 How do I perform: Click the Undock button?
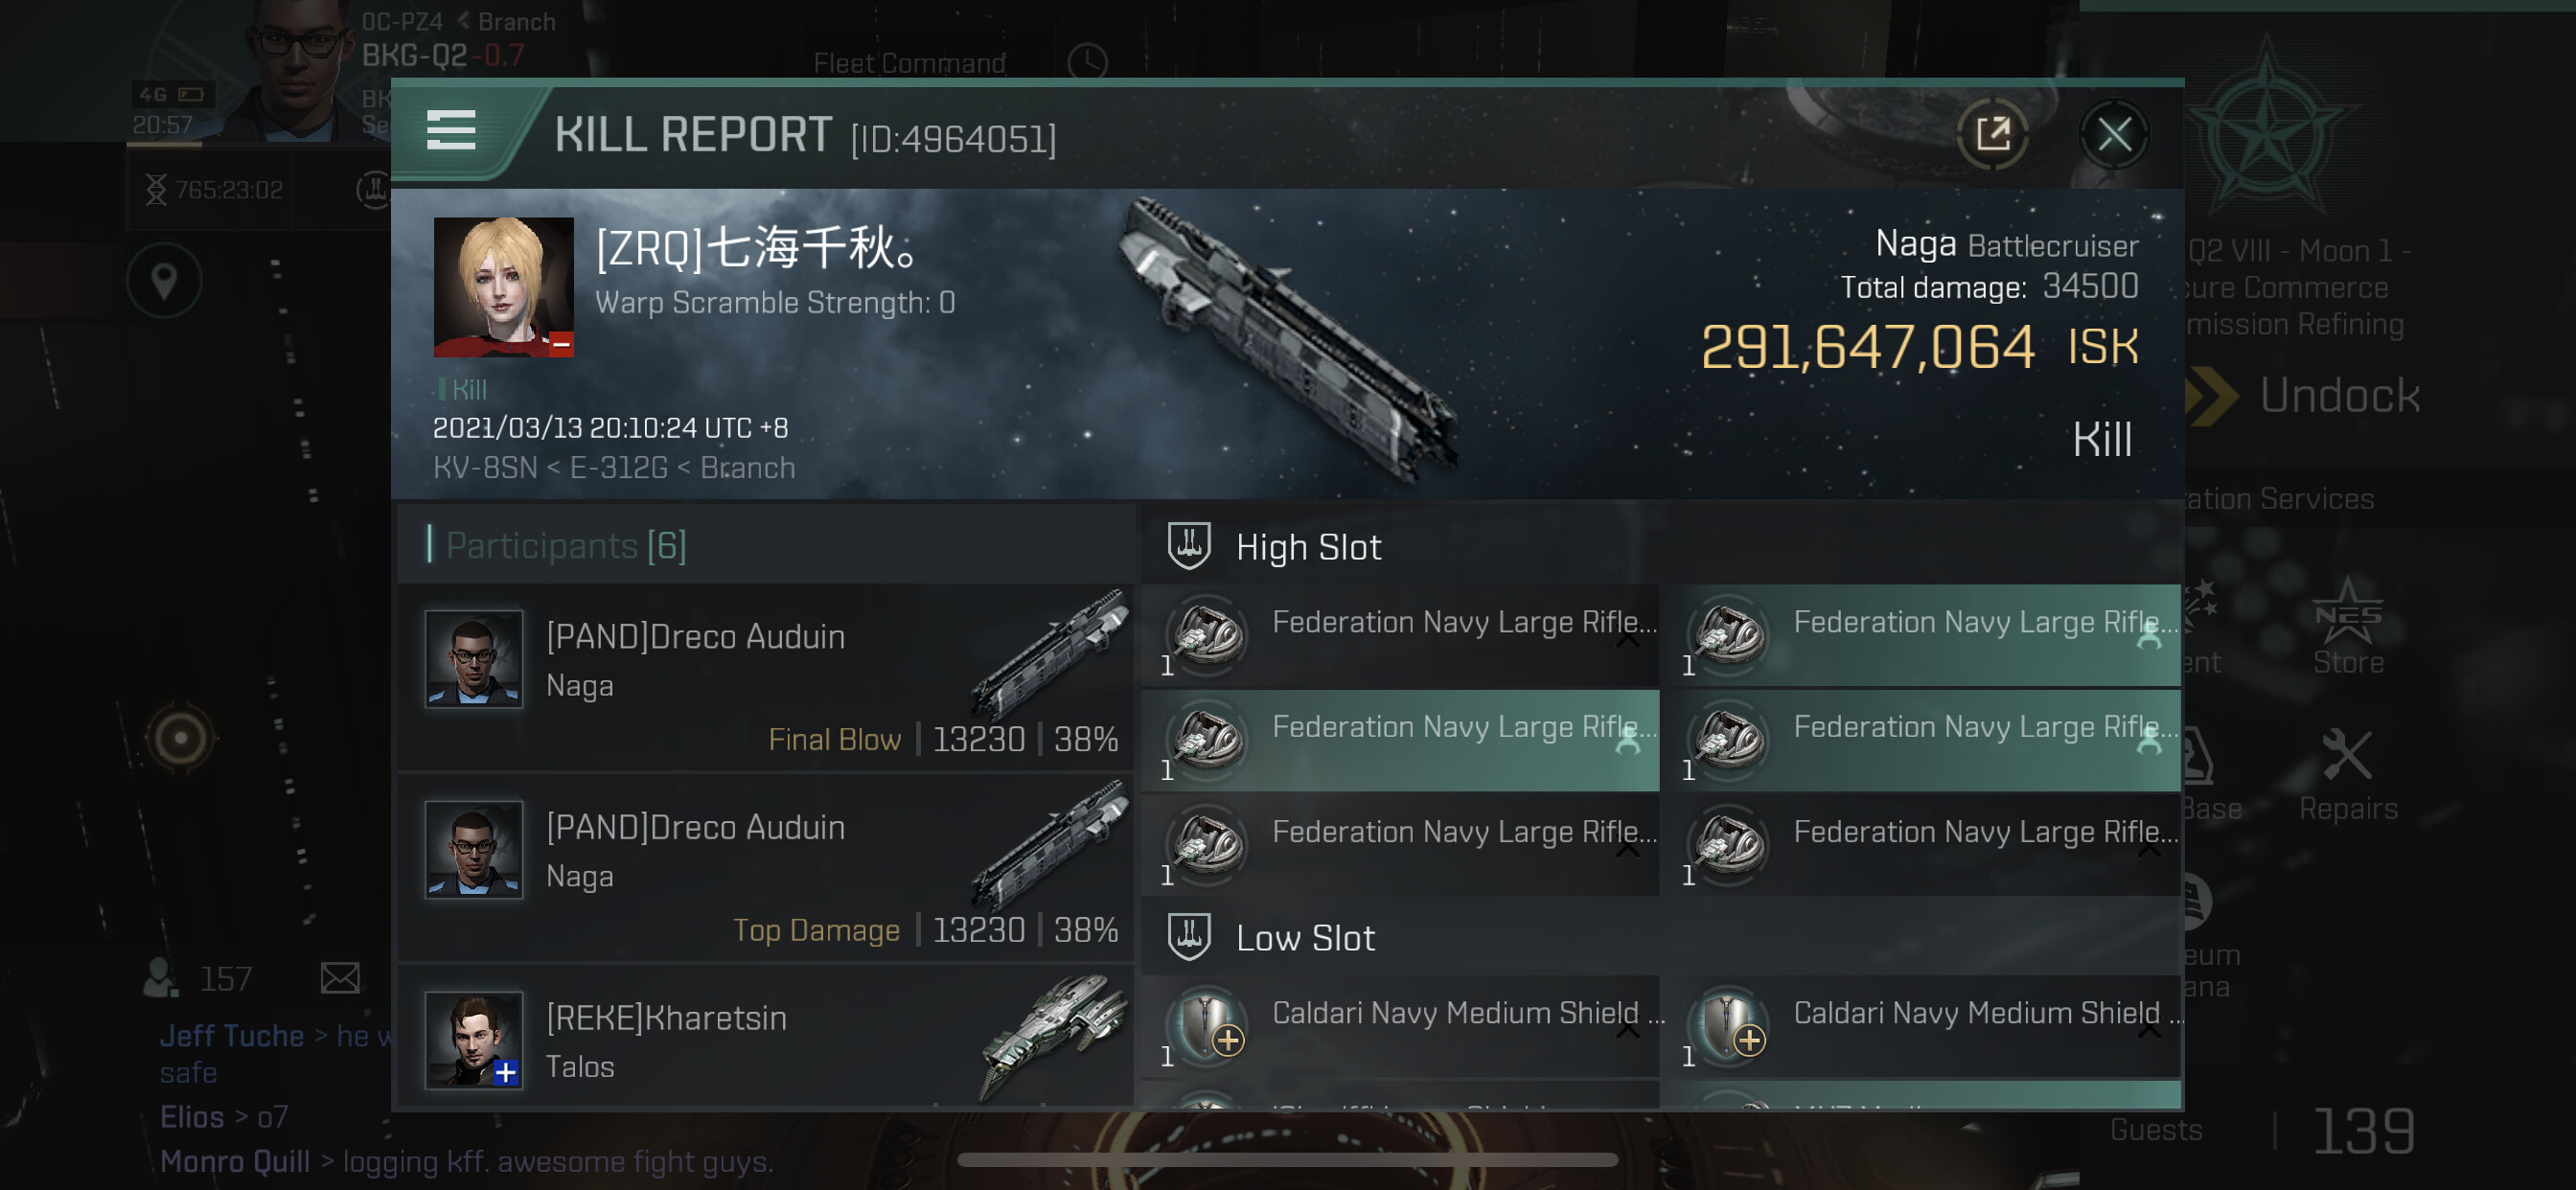2338,396
